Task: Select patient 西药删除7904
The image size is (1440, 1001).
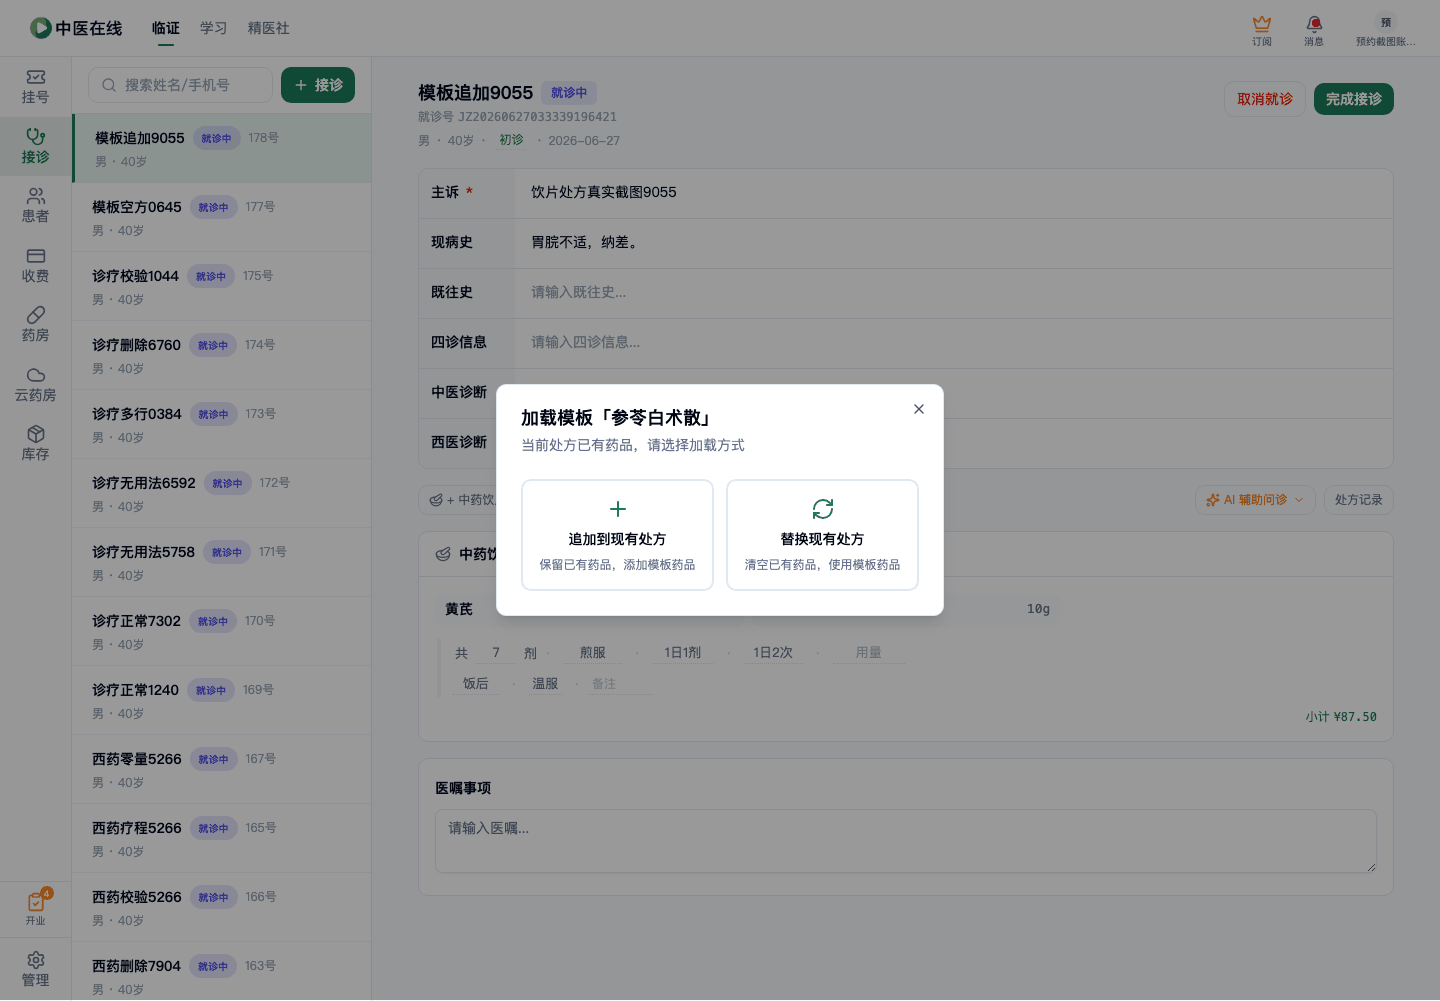Action: [x=222, y=971]
